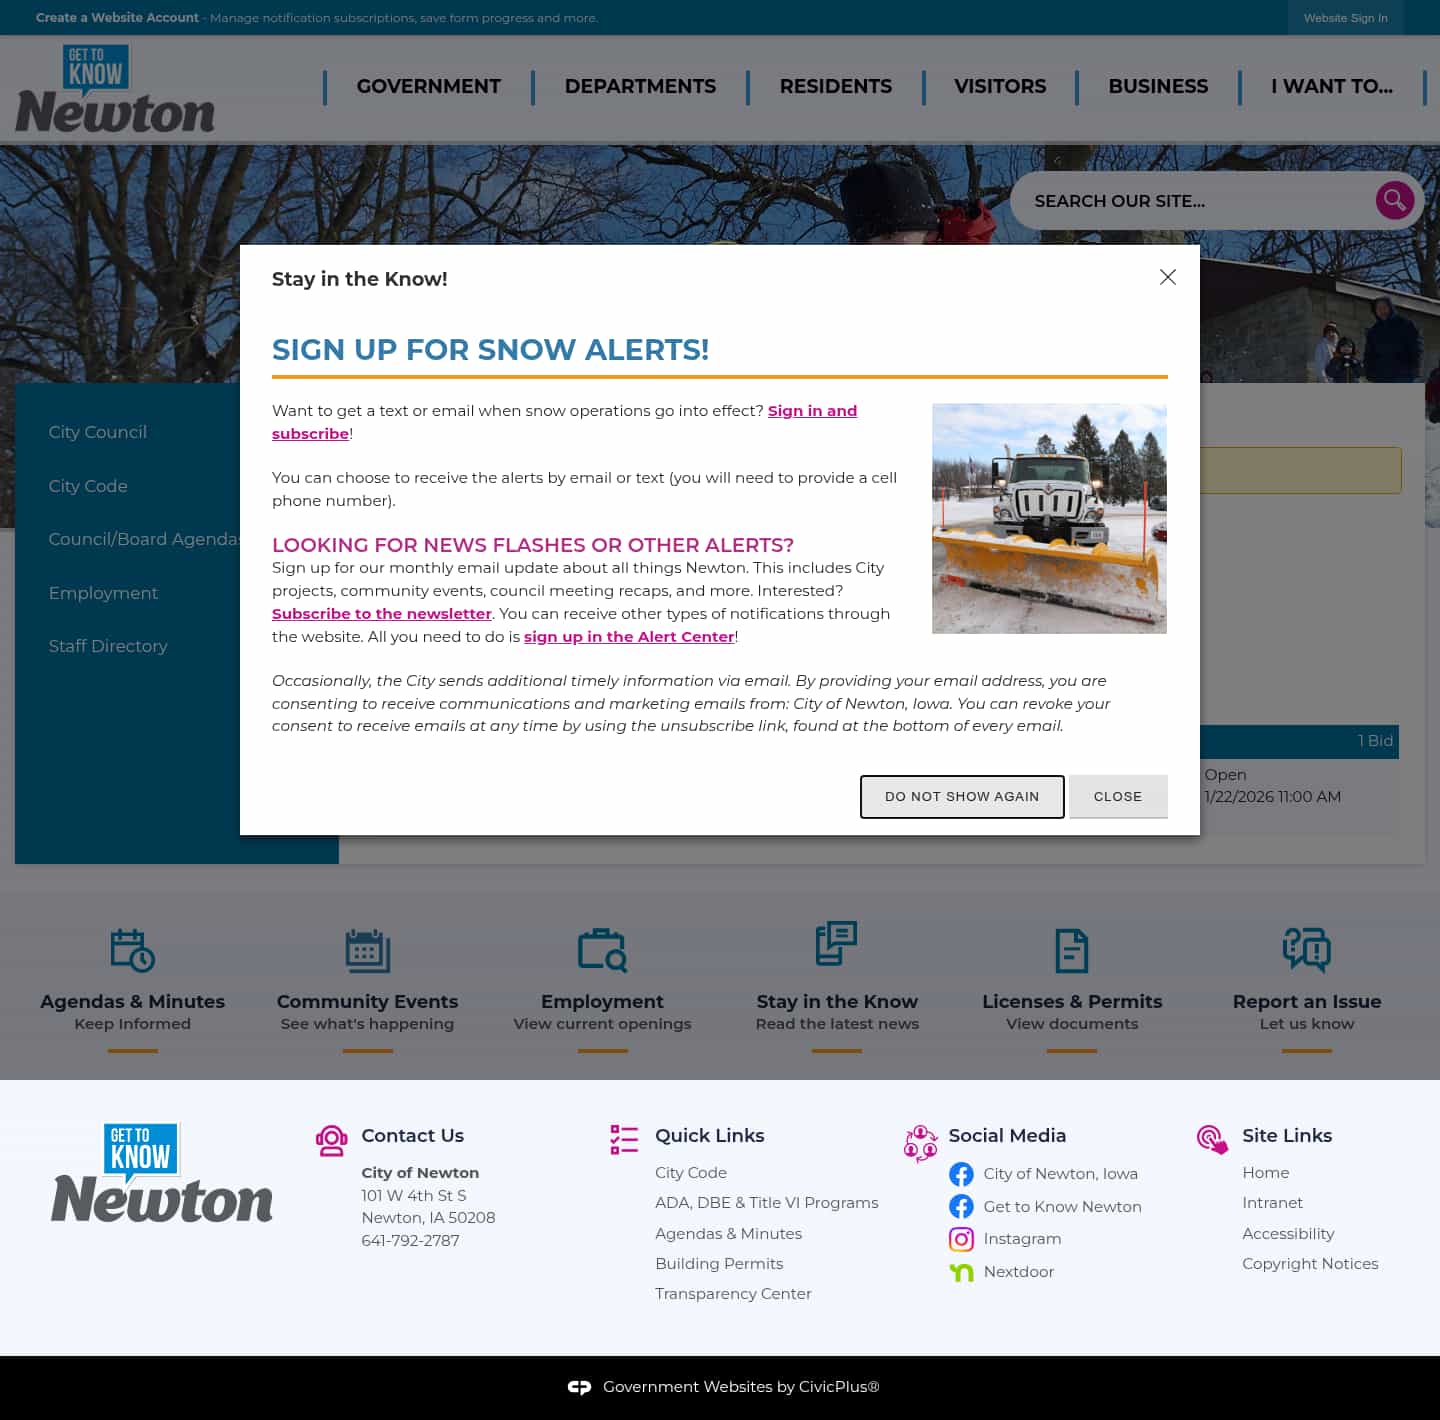Click the snow plow truck photo
The width and height of the screenshot is (1440, 1420).
(x=1049, y=518)
